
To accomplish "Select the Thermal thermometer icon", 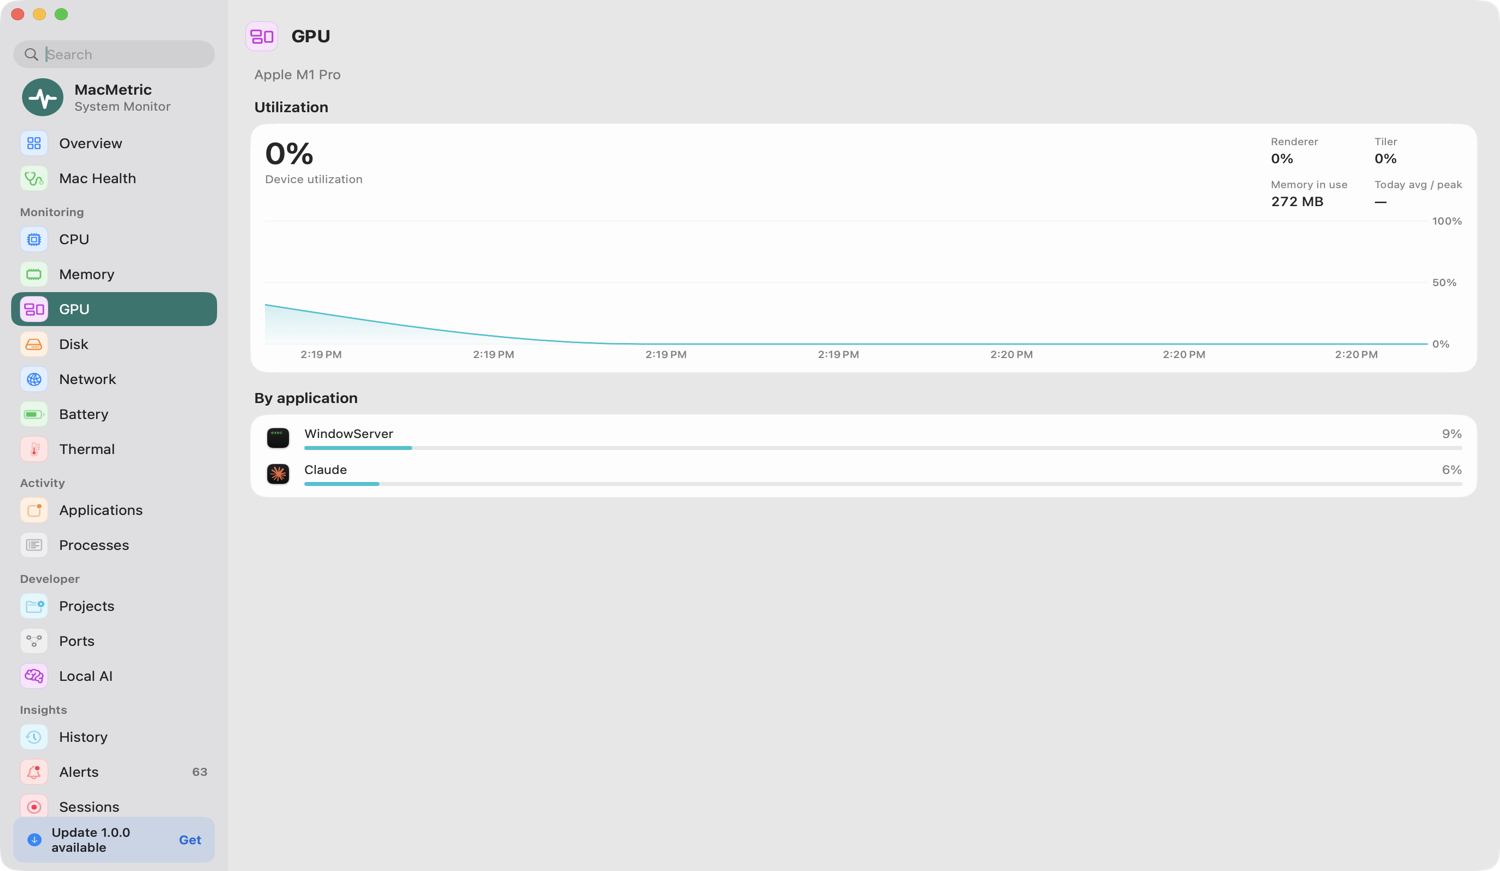I will [x=34, y=449].
